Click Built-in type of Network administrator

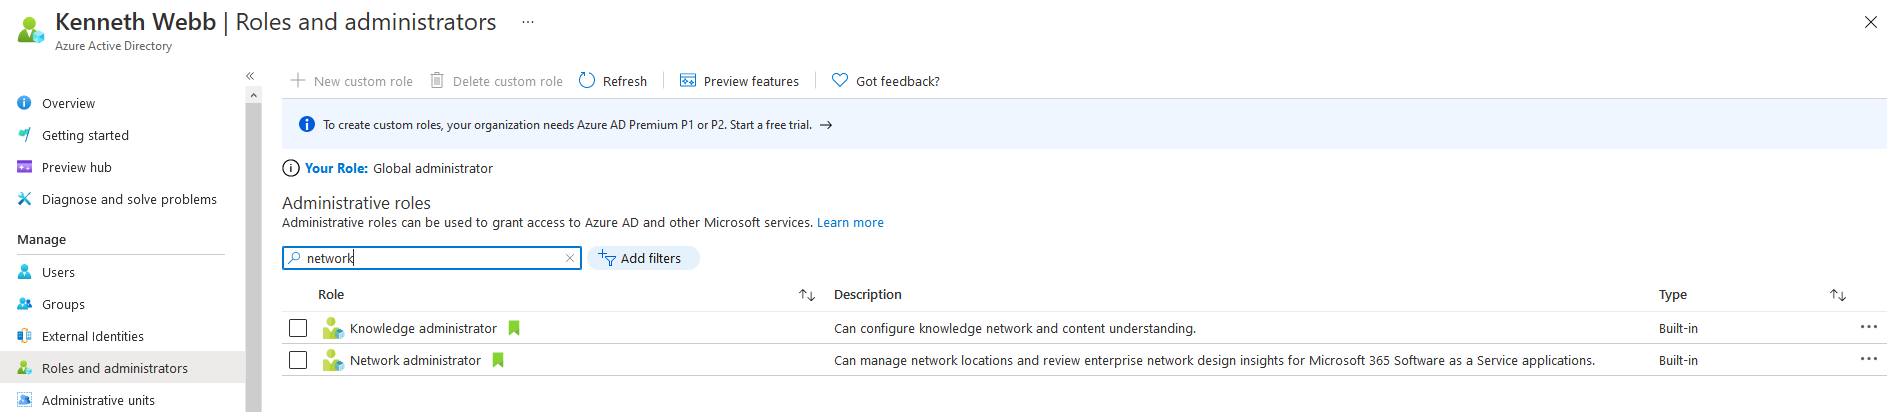click(1678, 360)
